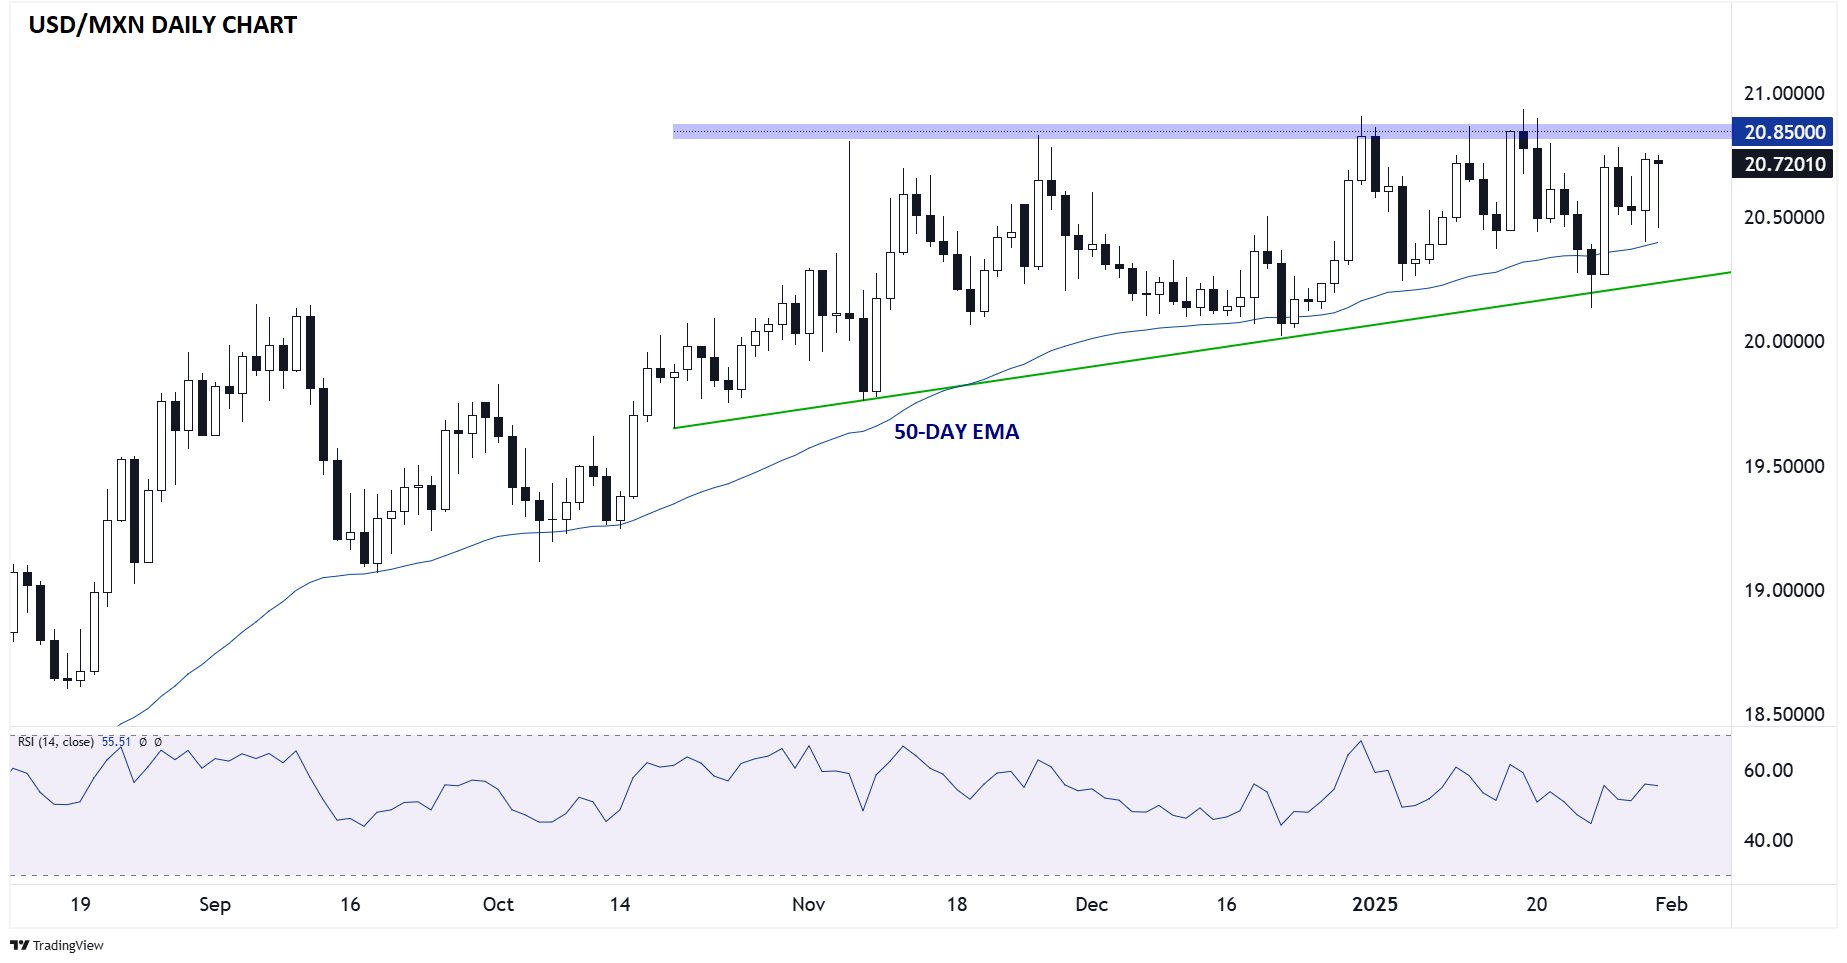Click the Nov date label
This screenshot has width=1847, height=963.
[808, 904]
